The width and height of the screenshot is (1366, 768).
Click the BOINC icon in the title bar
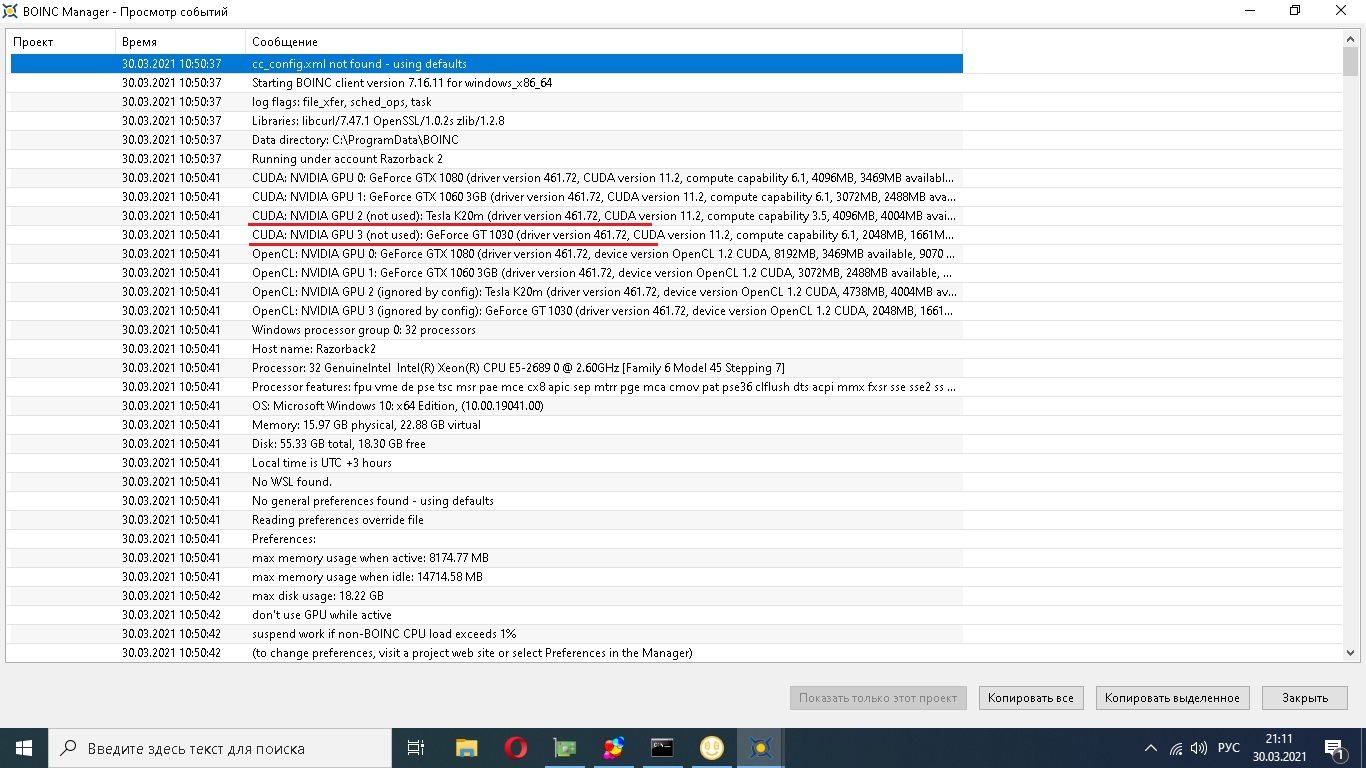(10, 11)
